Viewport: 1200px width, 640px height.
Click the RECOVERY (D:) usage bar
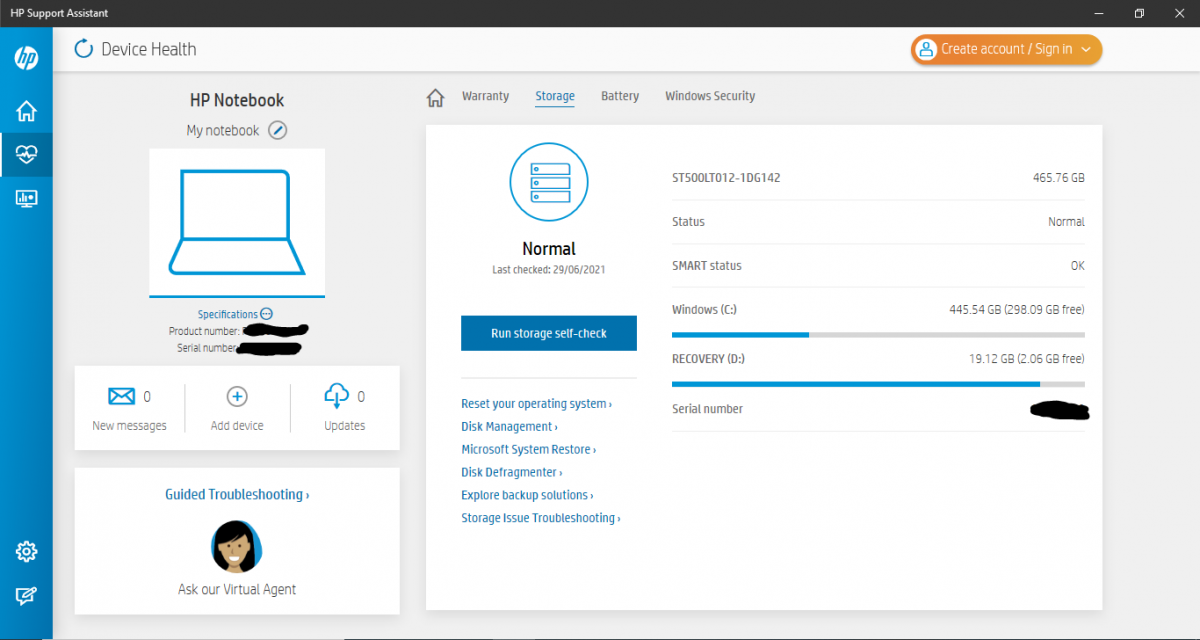pos(878,384)
